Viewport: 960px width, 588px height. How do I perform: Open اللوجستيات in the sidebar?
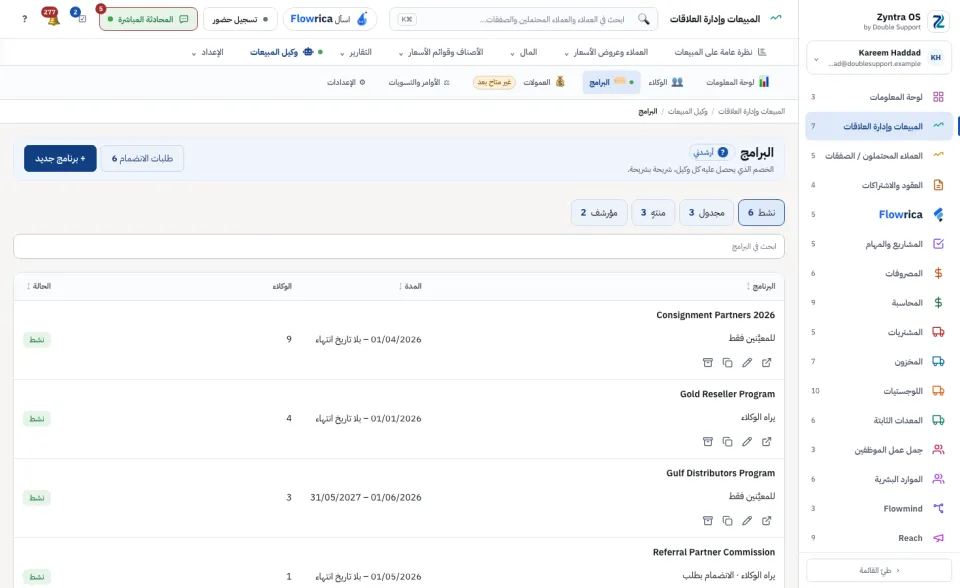(879, 391)
